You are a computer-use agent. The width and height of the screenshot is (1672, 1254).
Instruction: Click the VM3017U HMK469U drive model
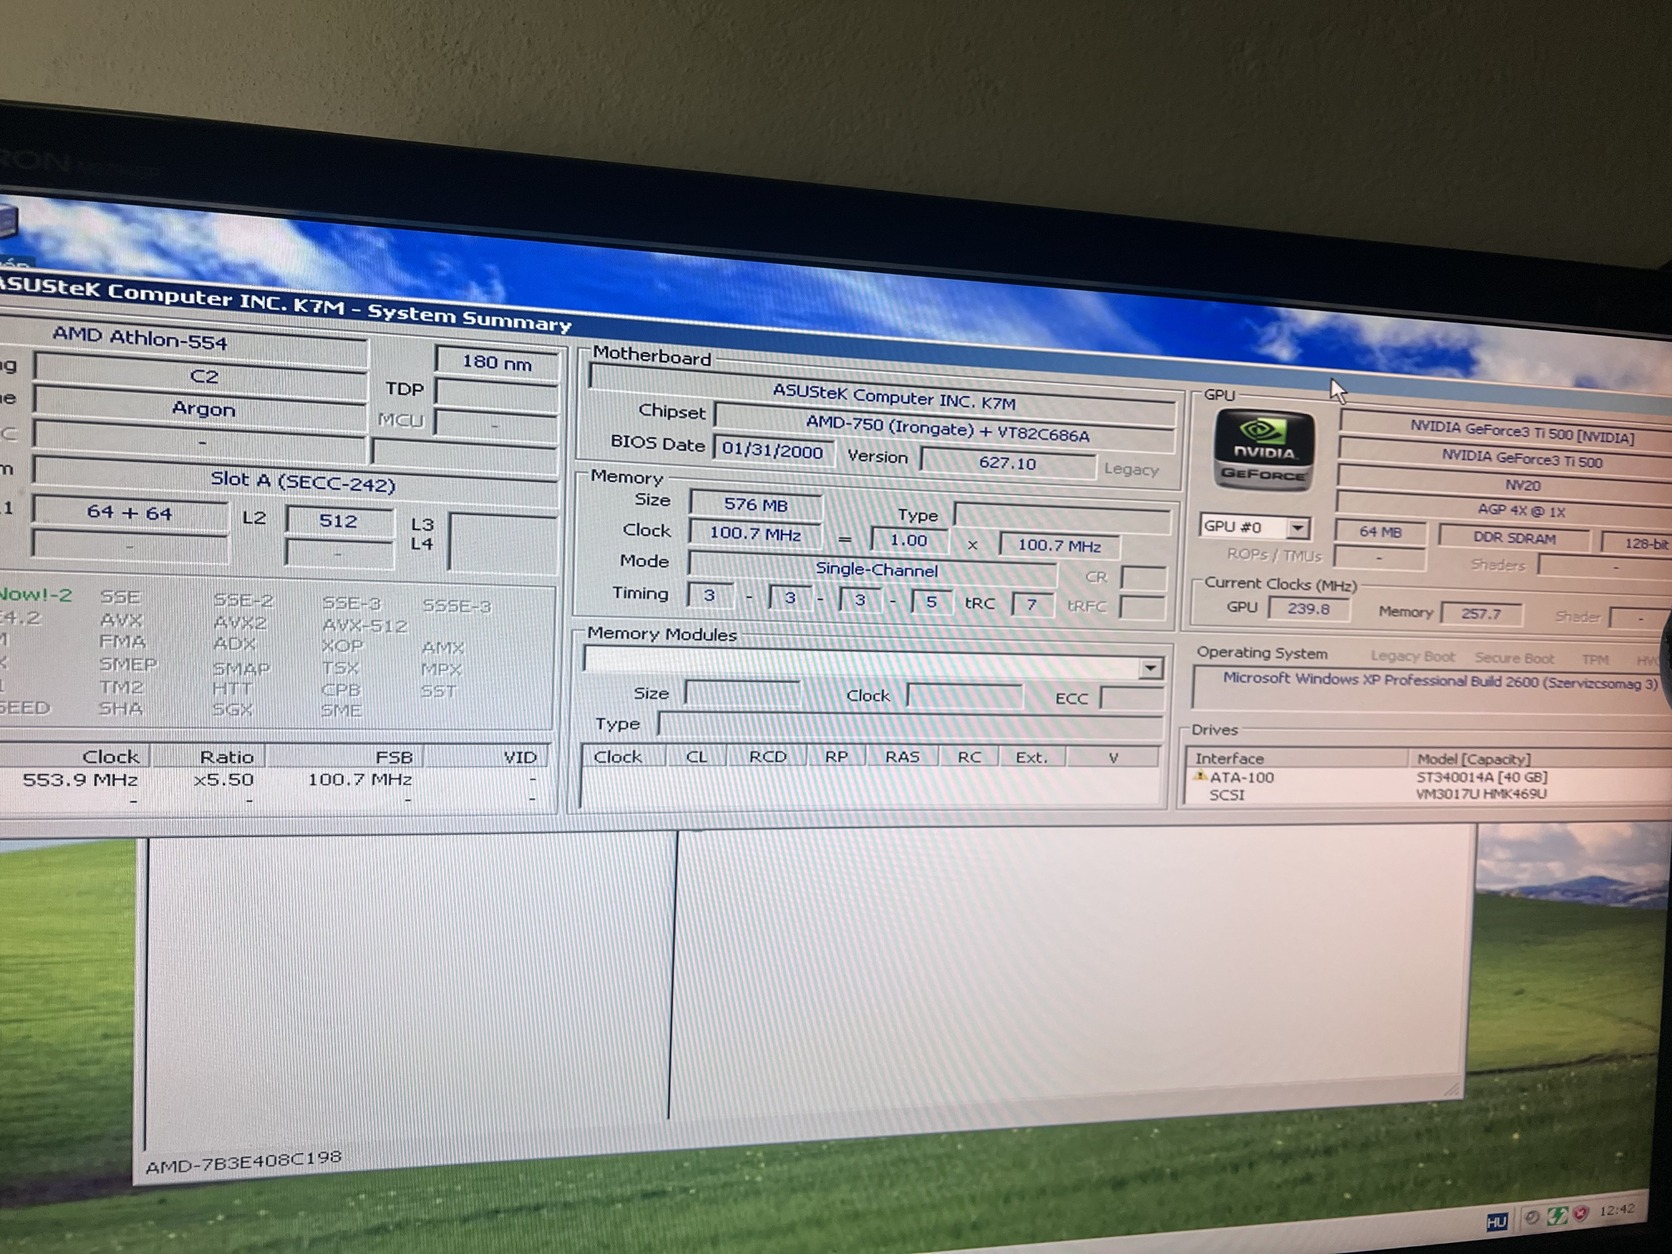(1481, 794)
